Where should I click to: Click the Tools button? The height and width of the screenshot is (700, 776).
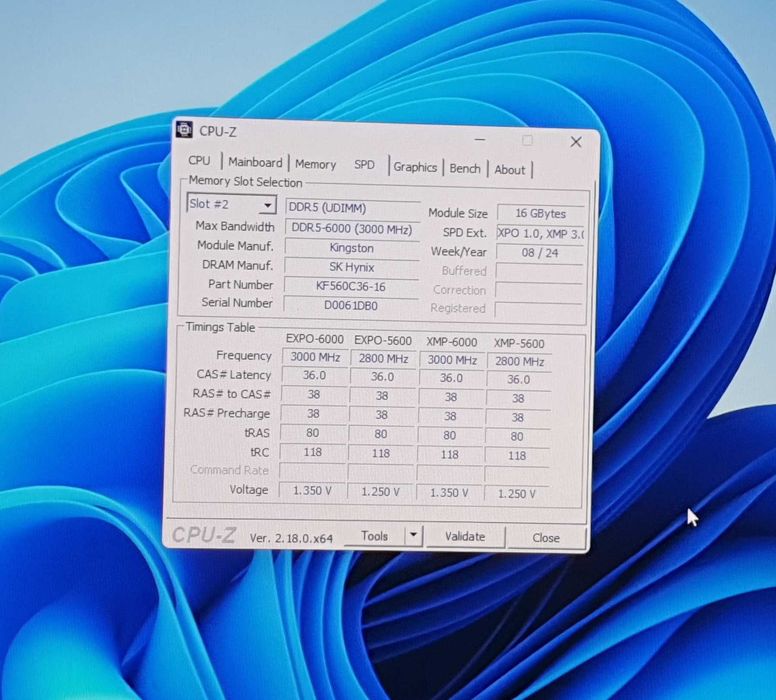tap(374, 536)
